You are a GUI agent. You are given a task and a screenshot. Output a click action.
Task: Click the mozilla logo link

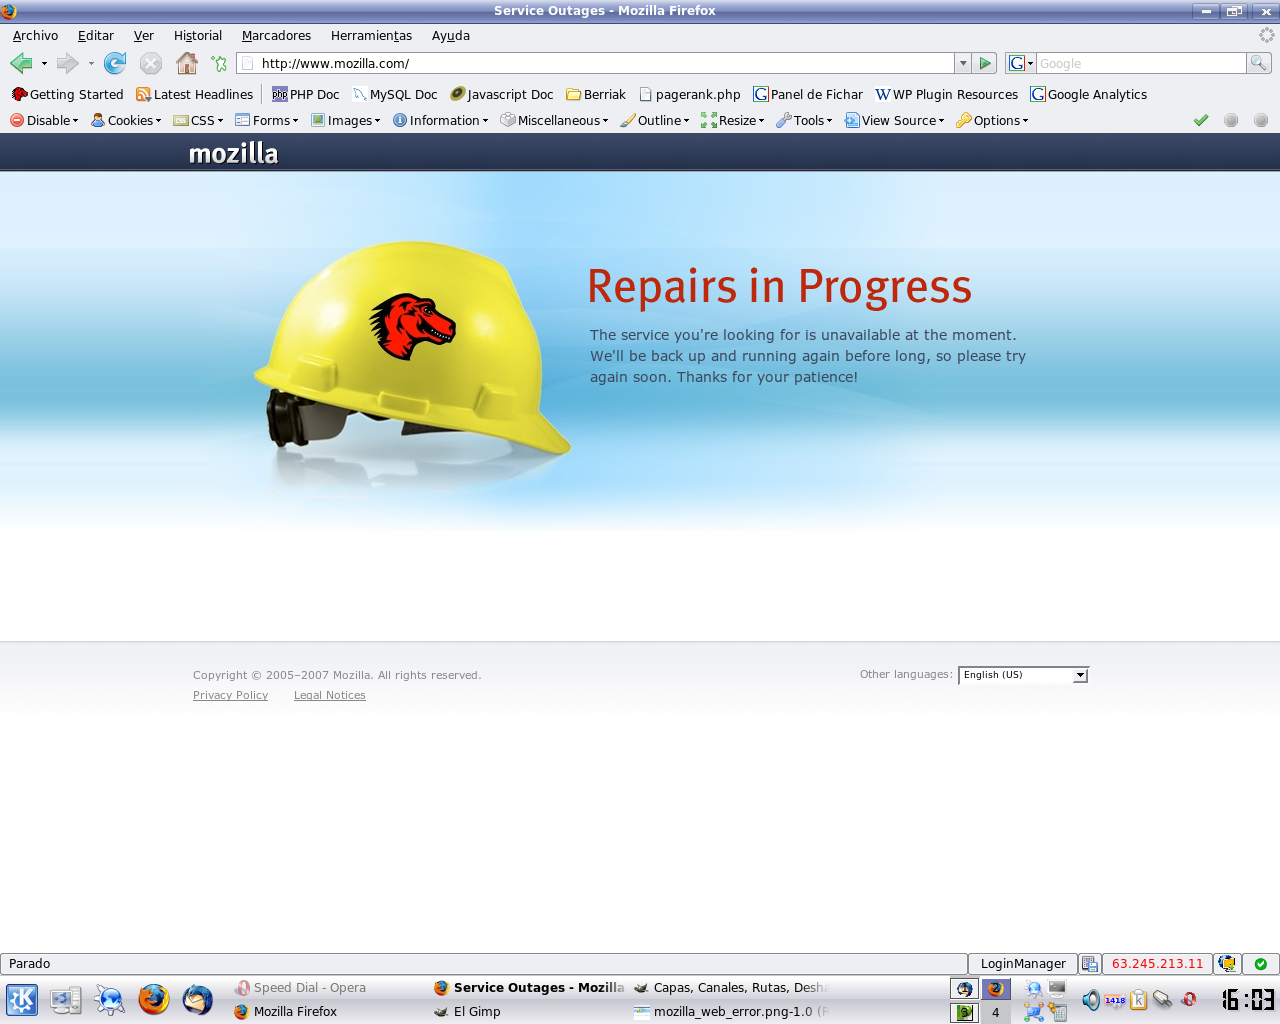[x=233, y=153]
